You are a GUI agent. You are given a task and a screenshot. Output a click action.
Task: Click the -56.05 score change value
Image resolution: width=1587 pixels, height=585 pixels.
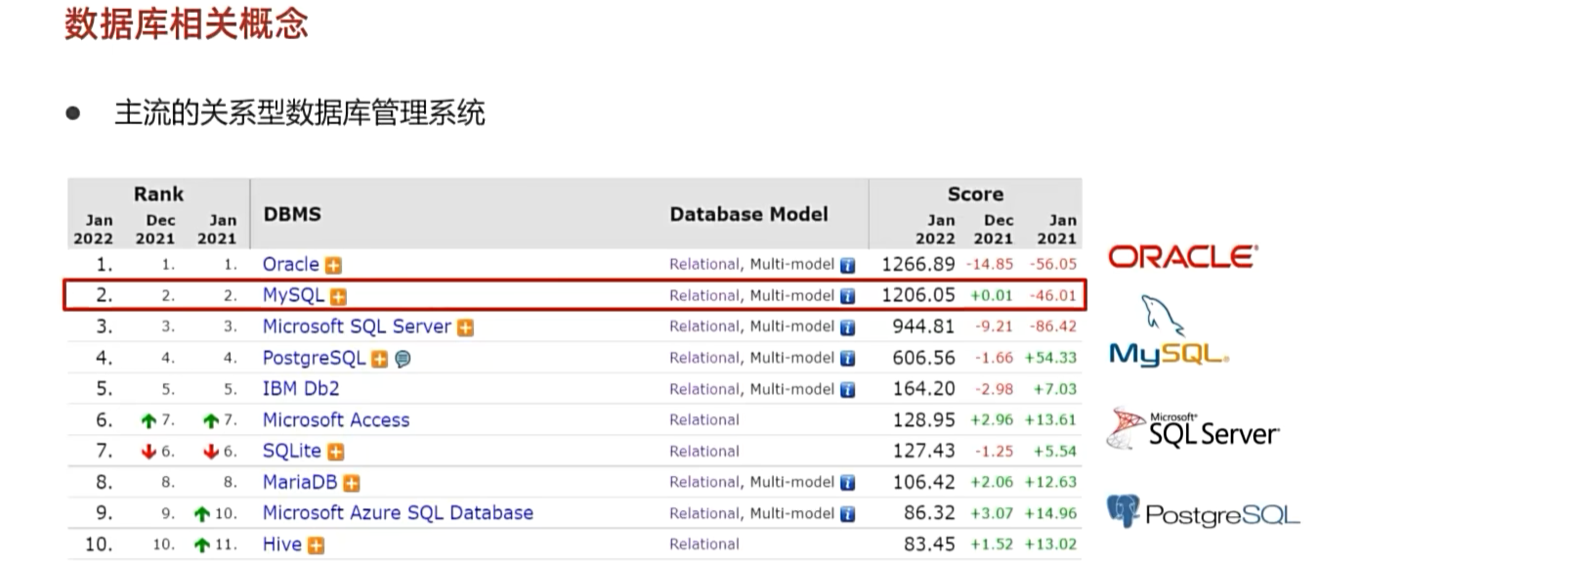pyautogui.click(x=1053, y=264)
